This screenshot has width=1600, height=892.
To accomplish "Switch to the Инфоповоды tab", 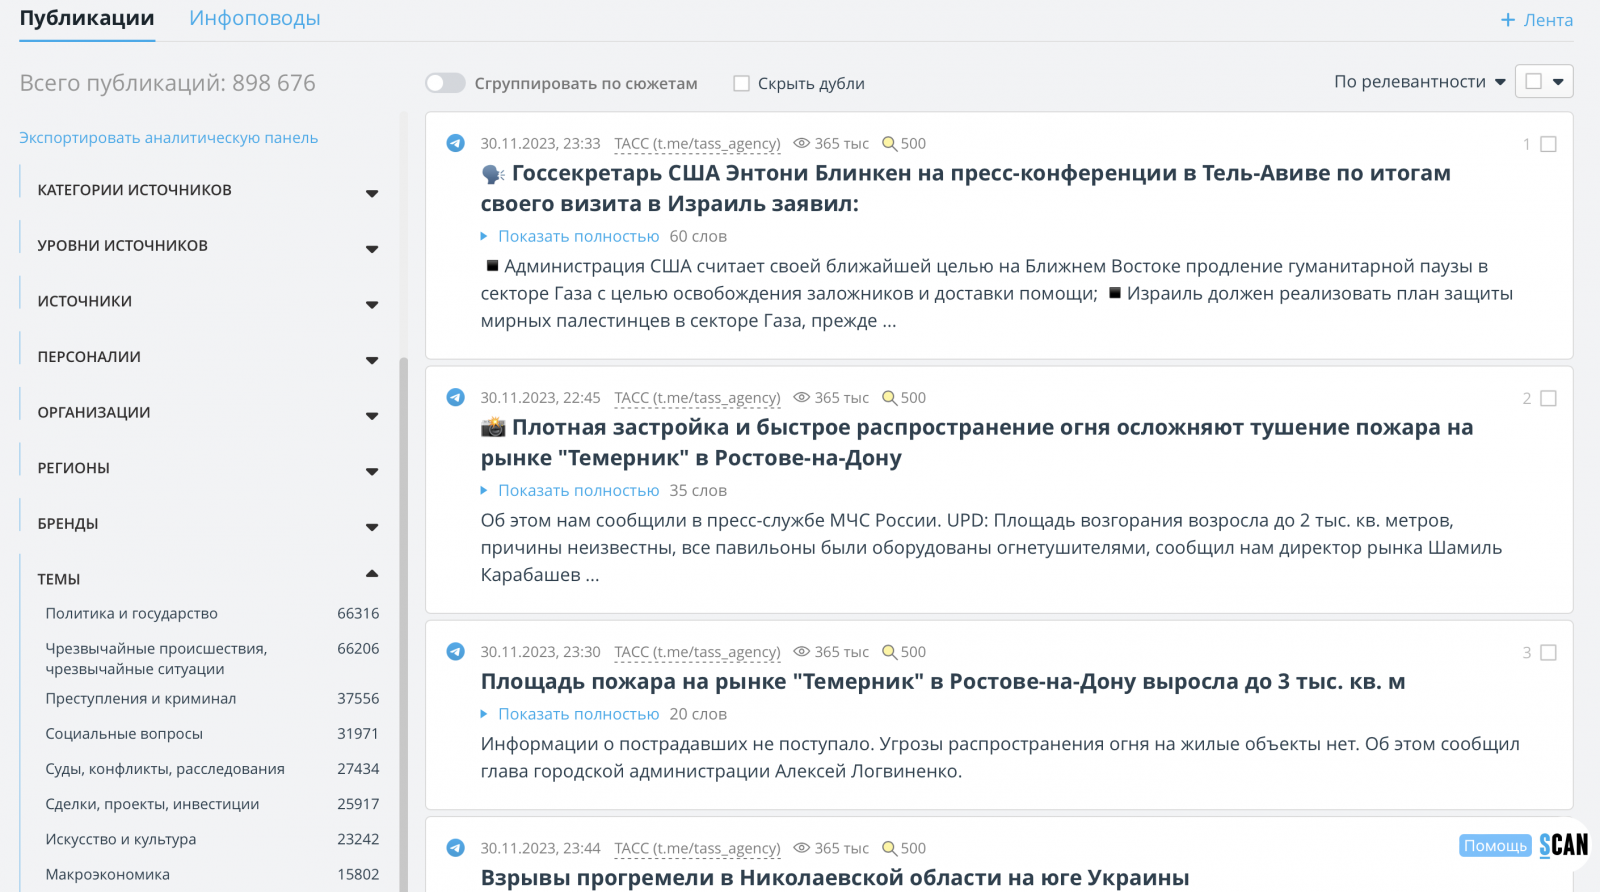I will [254, 19].
